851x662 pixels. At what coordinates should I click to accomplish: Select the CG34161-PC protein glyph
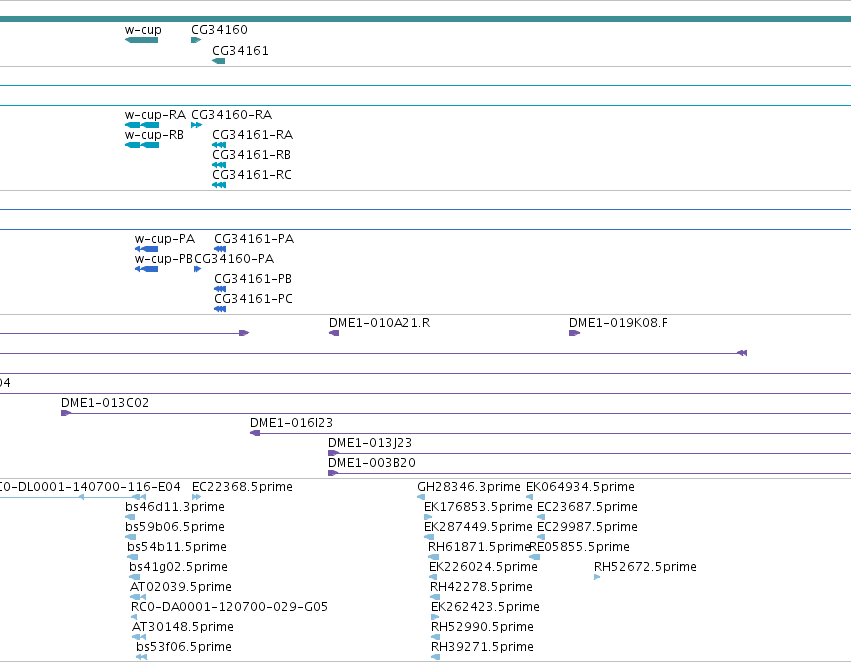click(220, 310)
